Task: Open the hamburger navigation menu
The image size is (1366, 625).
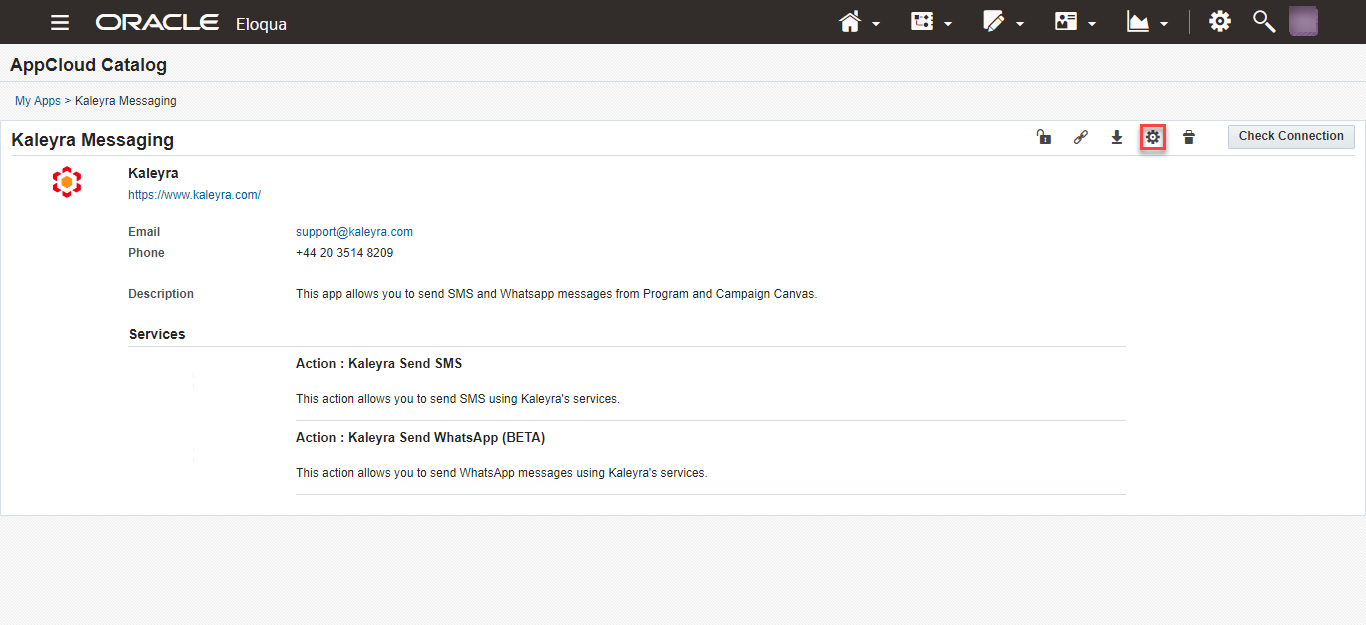Action: click(x=60, y=22)
